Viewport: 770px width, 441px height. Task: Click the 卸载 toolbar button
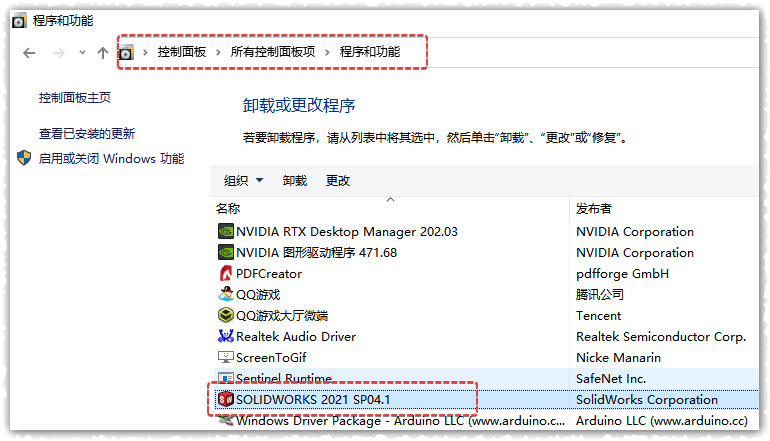pos(295,181)
